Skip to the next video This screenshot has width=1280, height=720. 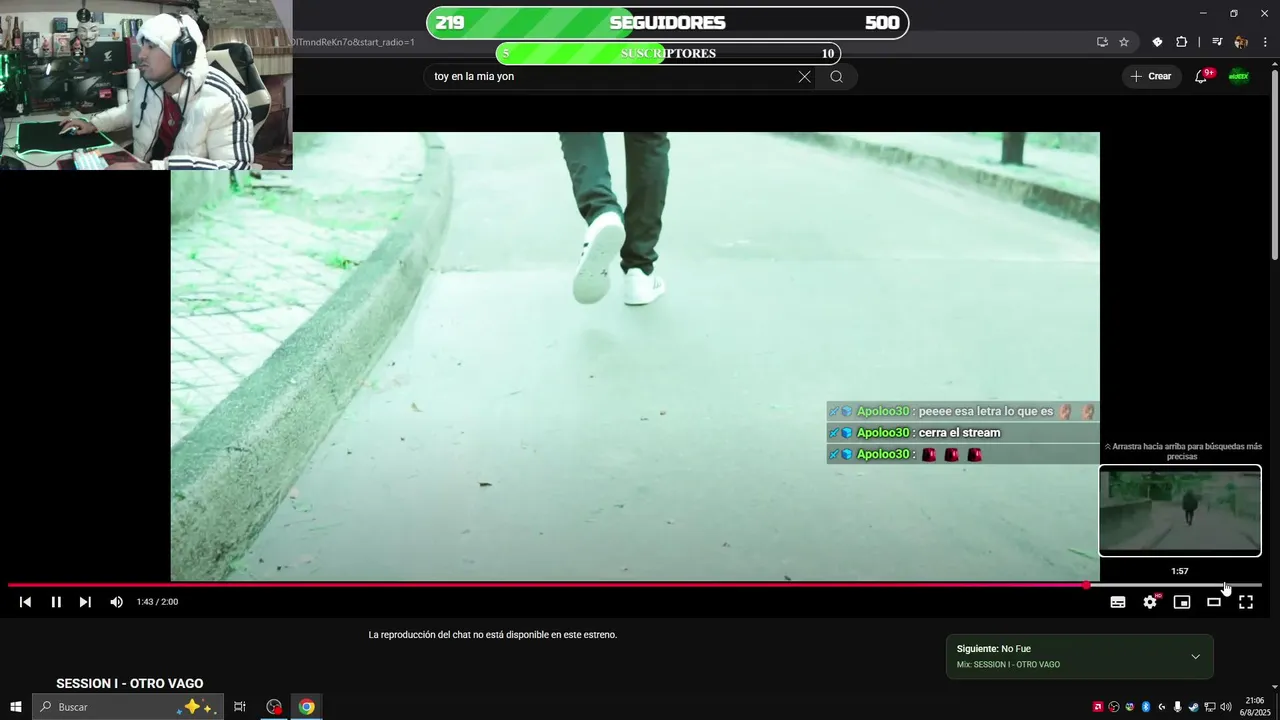pos(85,602)
